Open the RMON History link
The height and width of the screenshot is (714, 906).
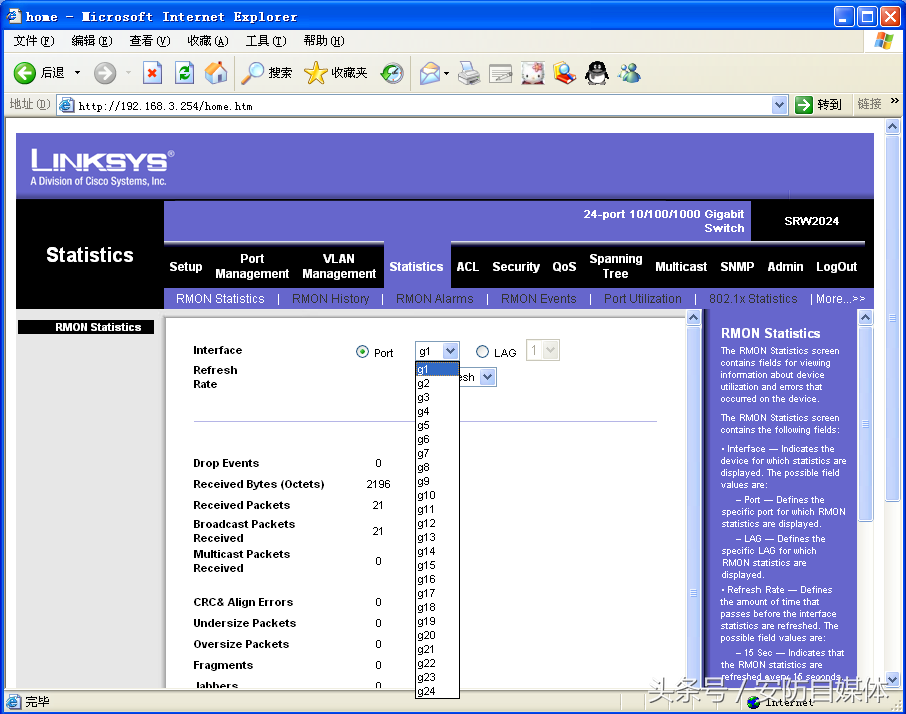click(x=331, y=299)
